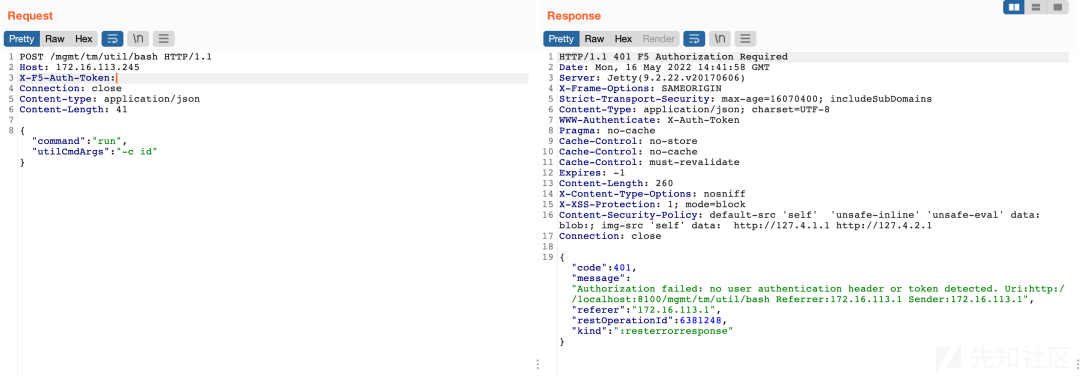Click the 'Authorization failed: no user authentication' message
The width and height of the screenshot is (1080, 376).
click(818, 294)
